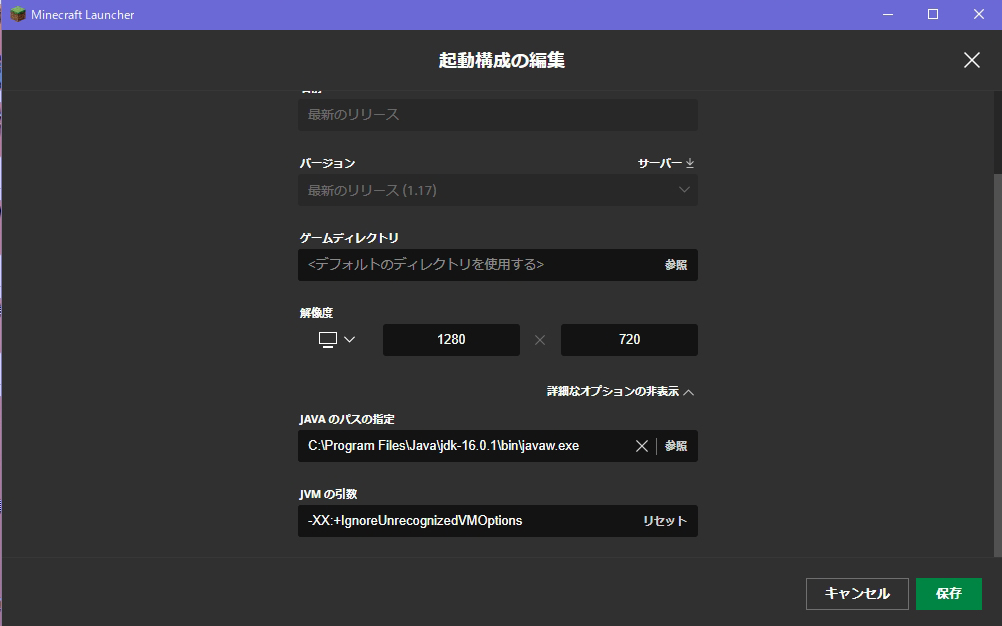The width and height of the screenshot is (1002, 626).
Task: Close the 起動構成の編集 dialog with X icon
Action: 971,60
